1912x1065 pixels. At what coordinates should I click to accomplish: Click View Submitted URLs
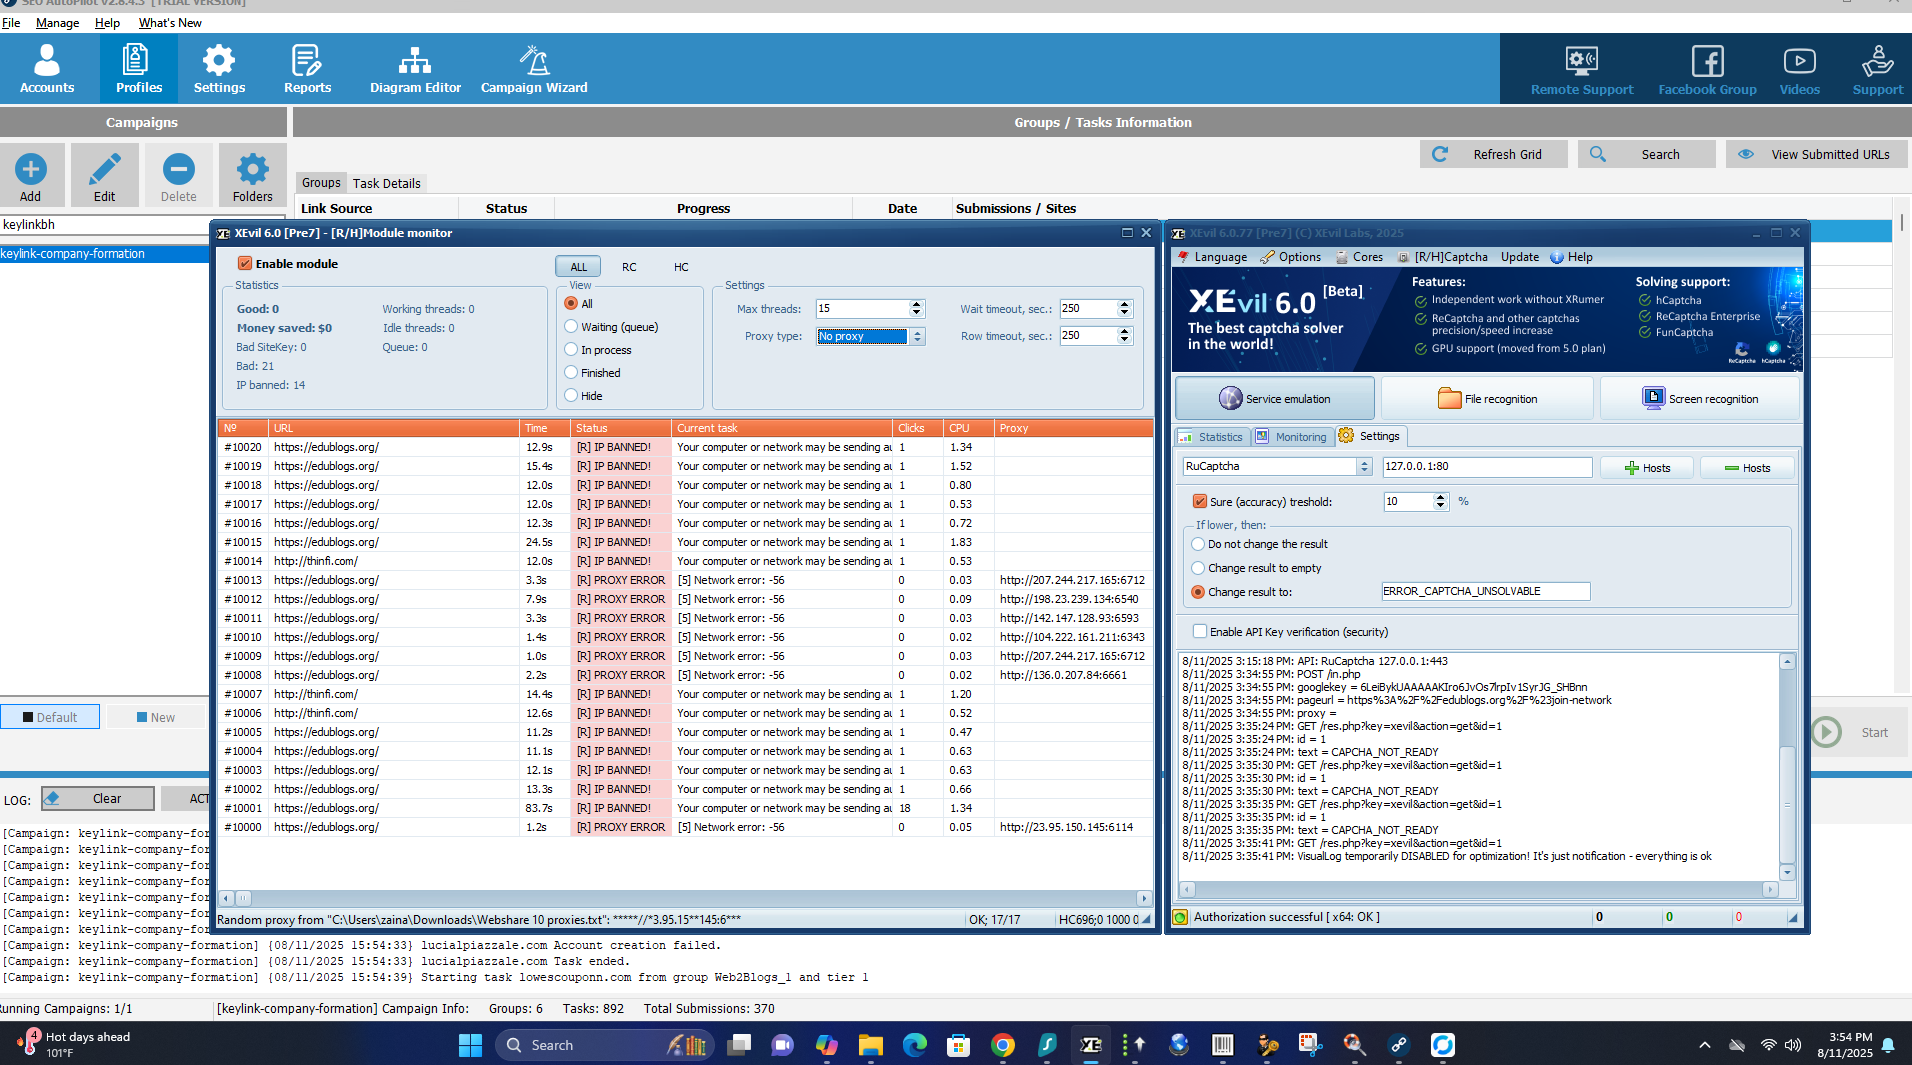(1816, 154)
